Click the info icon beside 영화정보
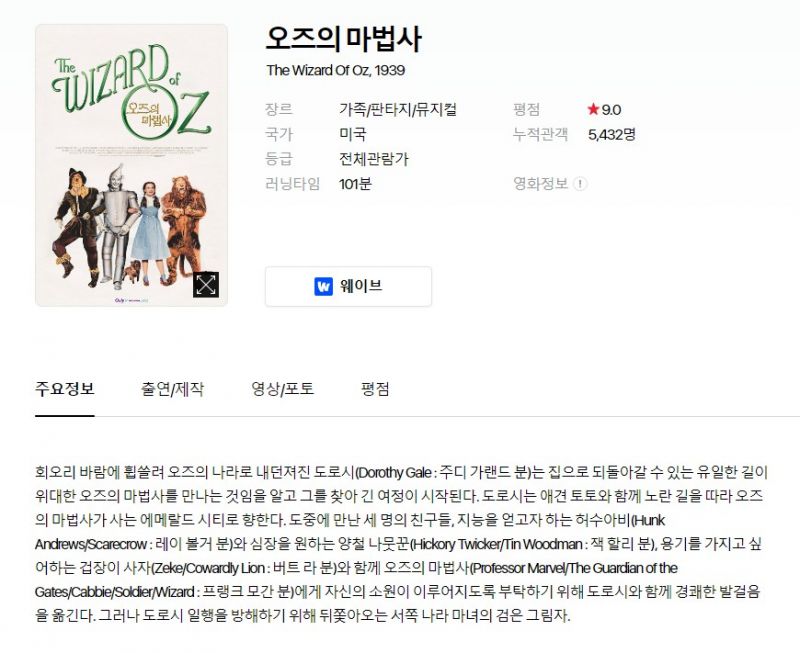This screenshot has width=800, height=653. [x=580, y=184]
